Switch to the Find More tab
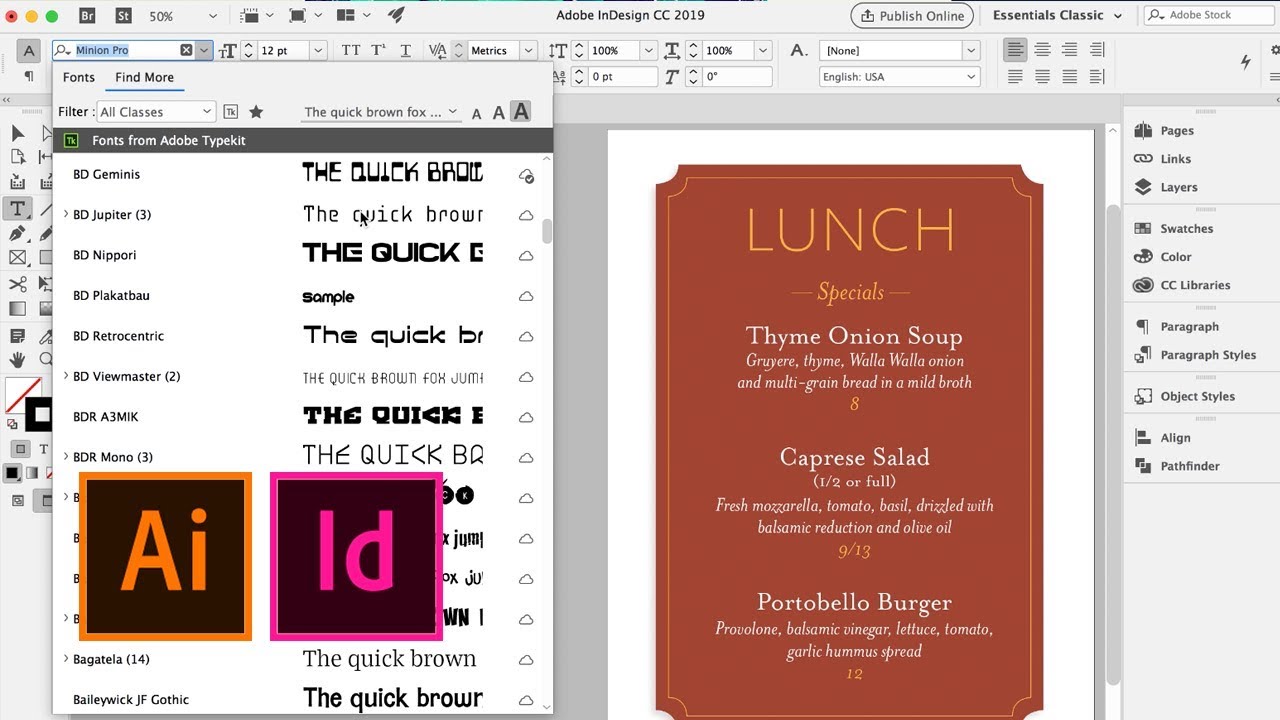Screen dimensions: 1280x720 (x=144, y=77)
